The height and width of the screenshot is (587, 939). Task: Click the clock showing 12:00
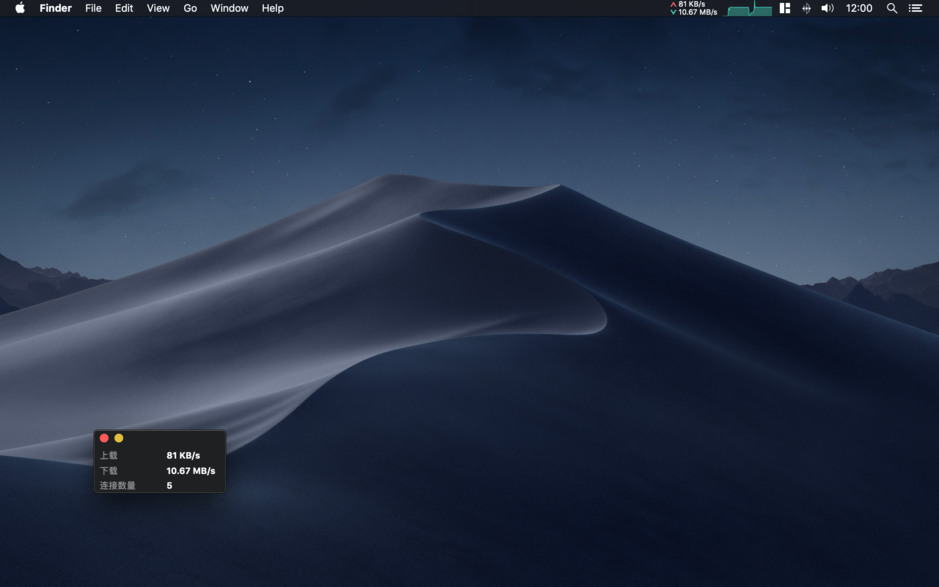(859, 8)
